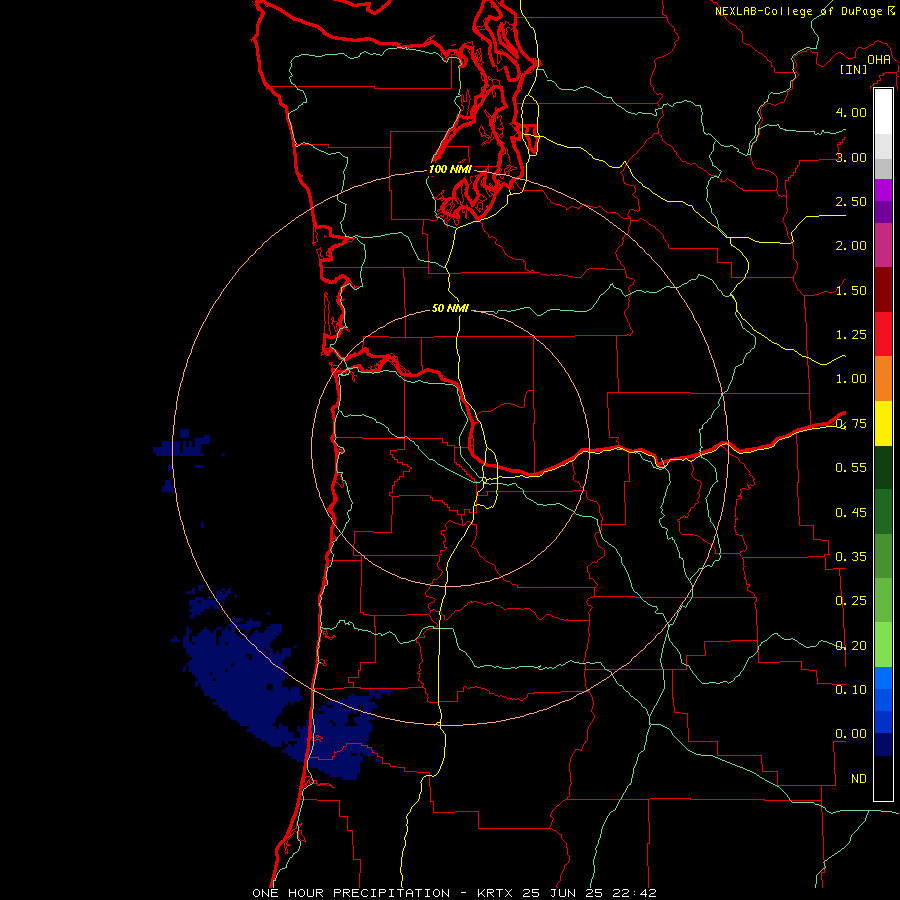The width and height of the screenshot is (900, 900).
Task: Click the 0.55 legend value
Action: tap(851, 468)
